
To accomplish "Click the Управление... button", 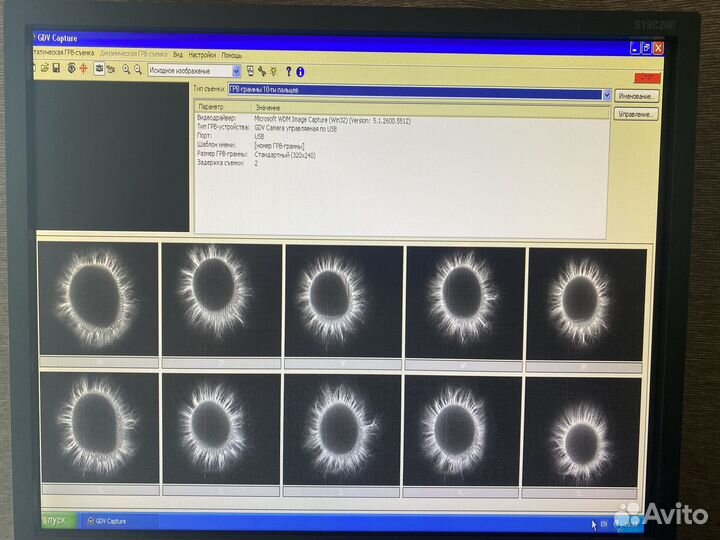I will [636, 115].
